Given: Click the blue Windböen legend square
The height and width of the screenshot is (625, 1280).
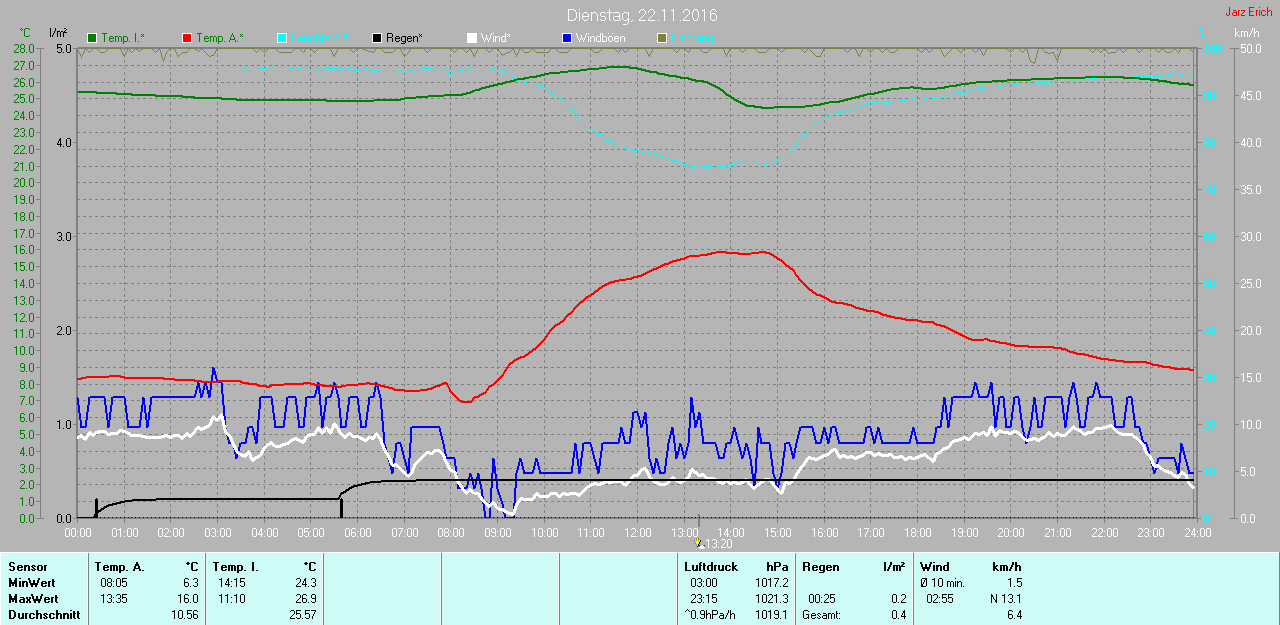Looking at the screenshot, I should [566, 38].
